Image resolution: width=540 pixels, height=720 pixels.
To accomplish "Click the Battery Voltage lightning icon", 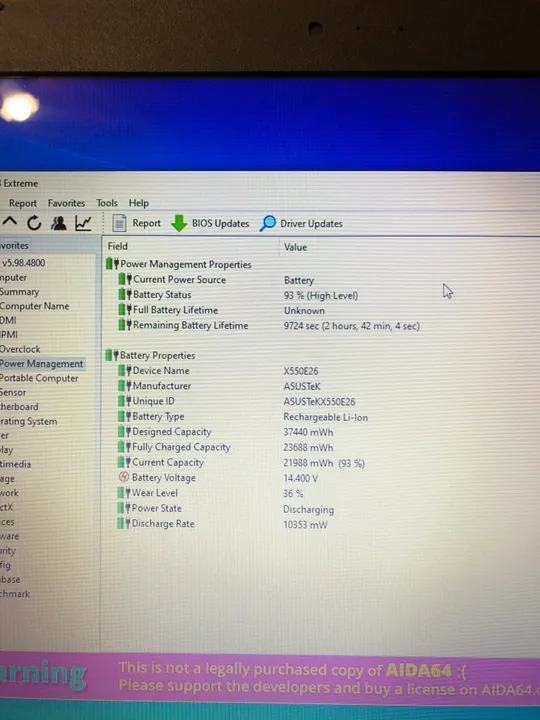I will 124,477.
